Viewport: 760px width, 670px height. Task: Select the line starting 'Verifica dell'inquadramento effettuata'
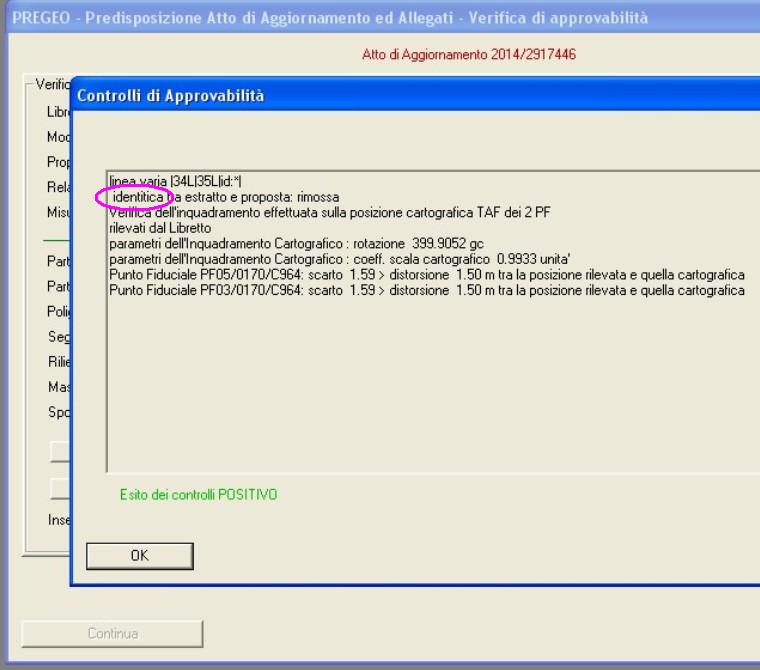coord(330,212)
